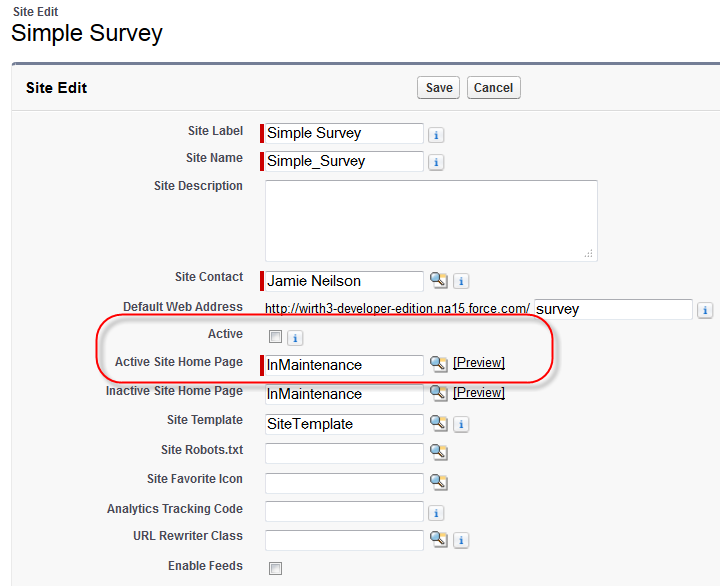Viewport: 720px width, 586px height.
Task: Click the Active Site Home Page field
Action: 344,365
